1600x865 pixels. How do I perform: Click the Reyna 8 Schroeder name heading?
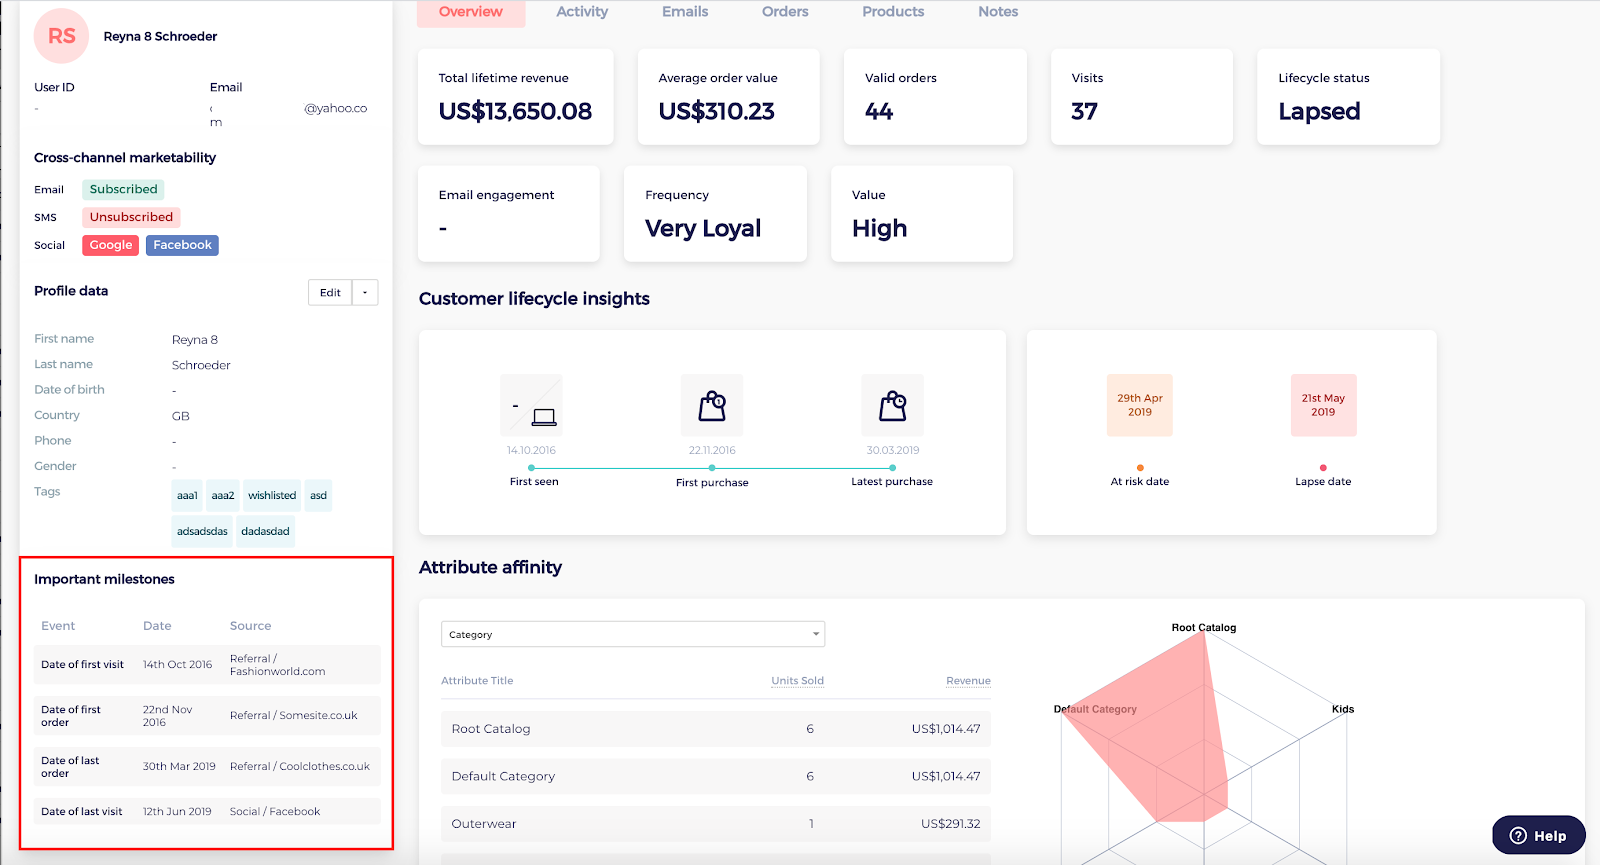(160, 36)
